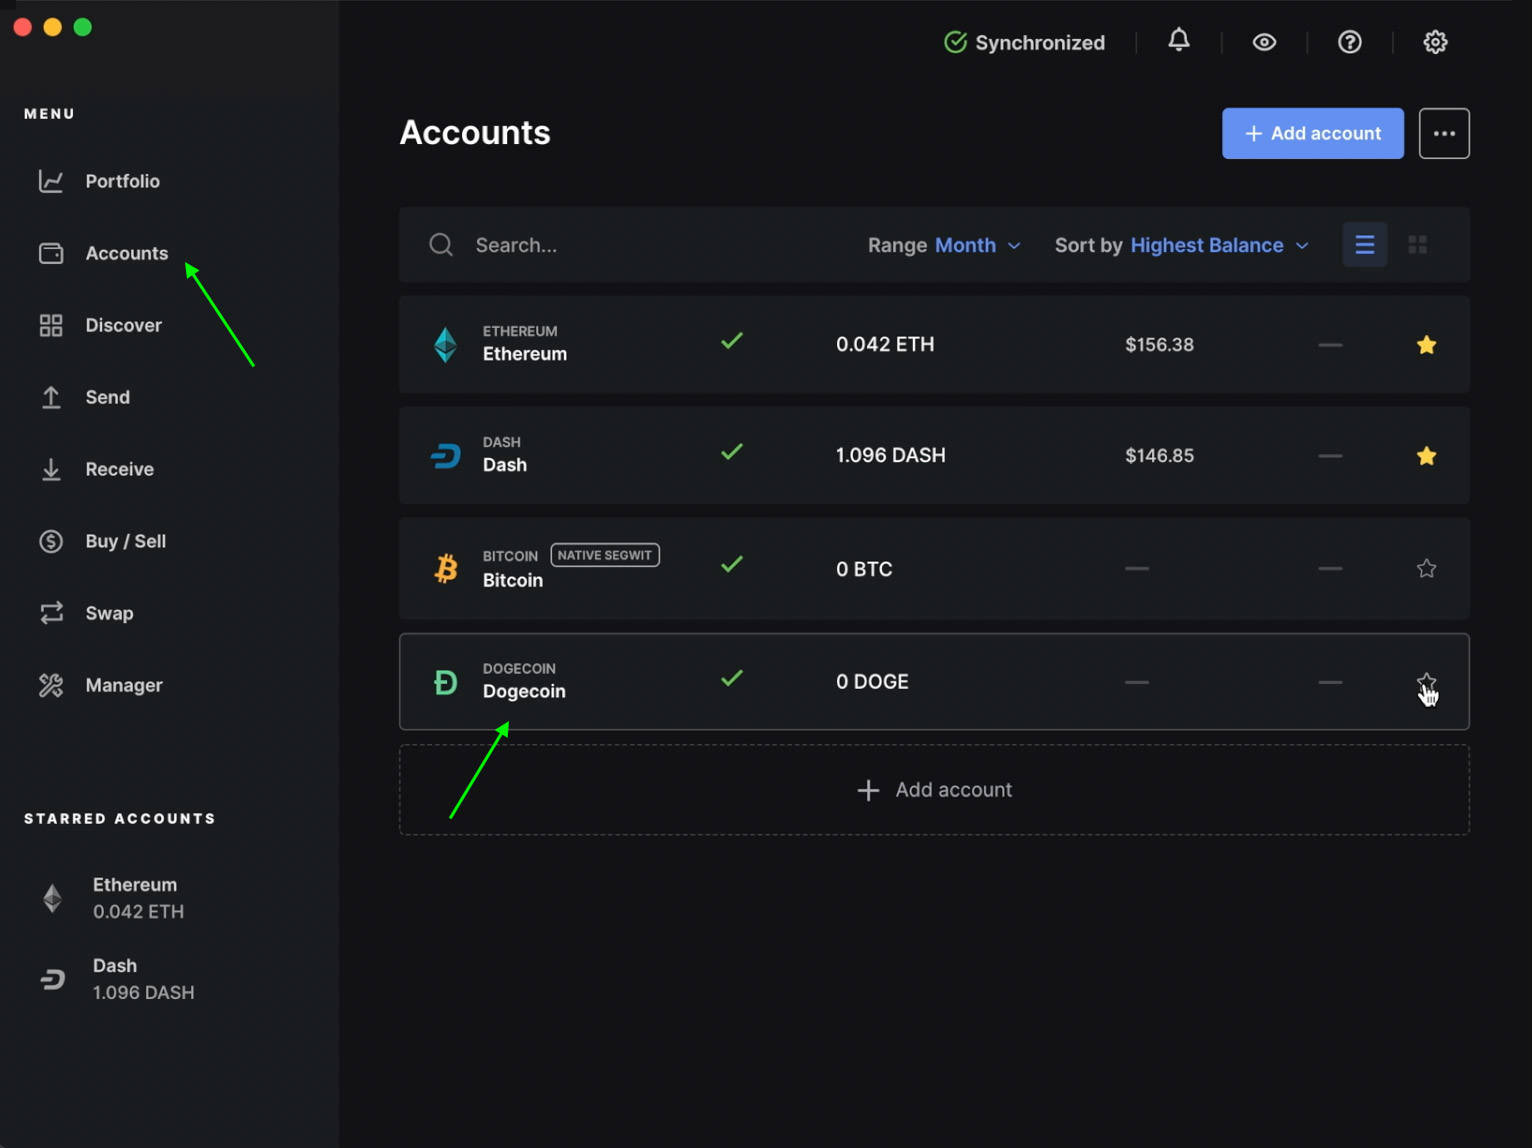Click the Send upload arrow icon
The height and width of the screenshot is (1148, 1532).
51,397
